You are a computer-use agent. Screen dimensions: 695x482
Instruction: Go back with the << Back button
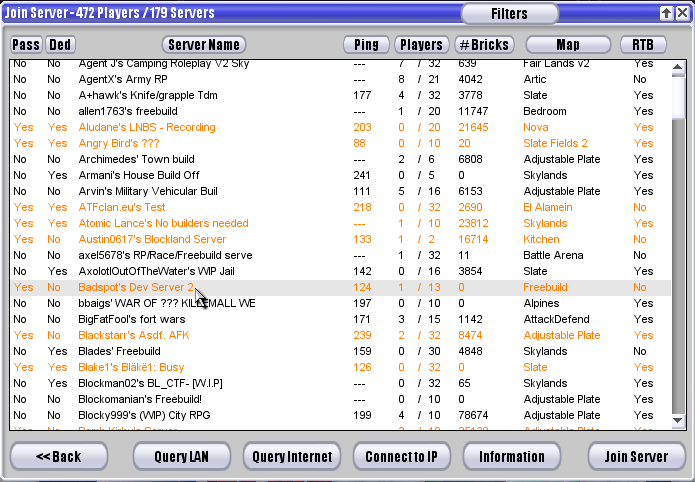pos(58,457)
